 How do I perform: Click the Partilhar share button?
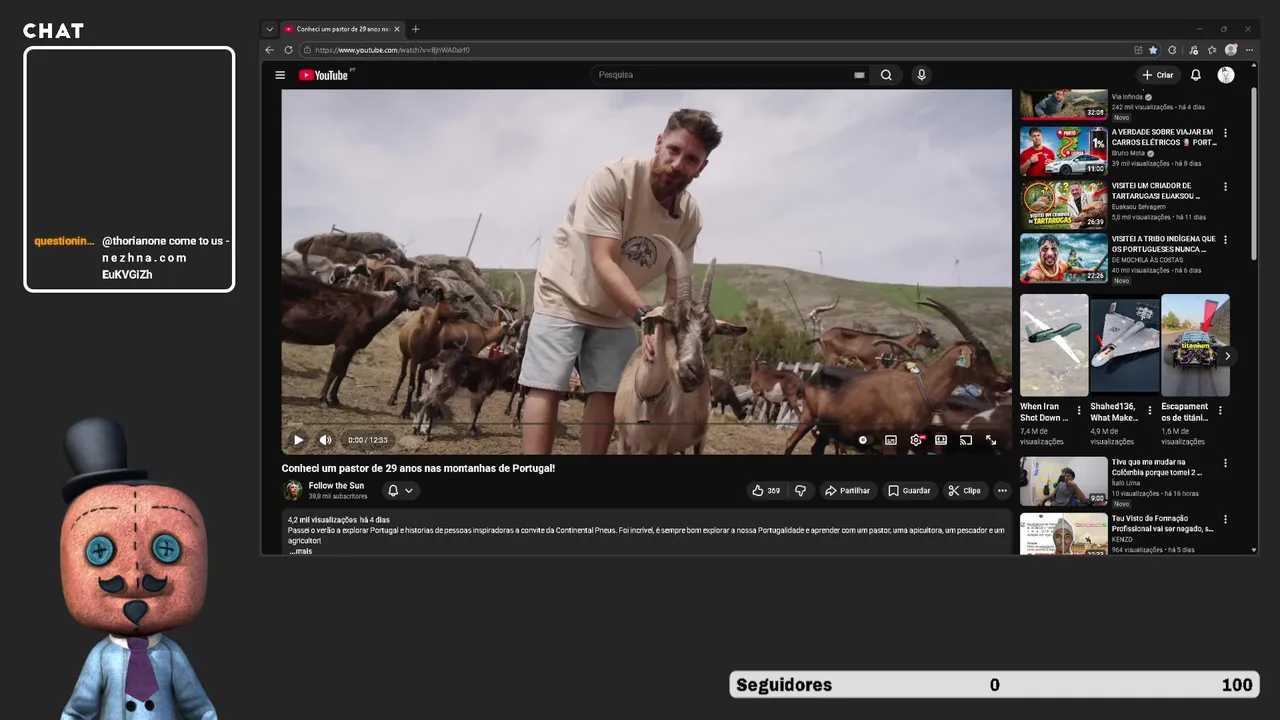click(848, 491)
